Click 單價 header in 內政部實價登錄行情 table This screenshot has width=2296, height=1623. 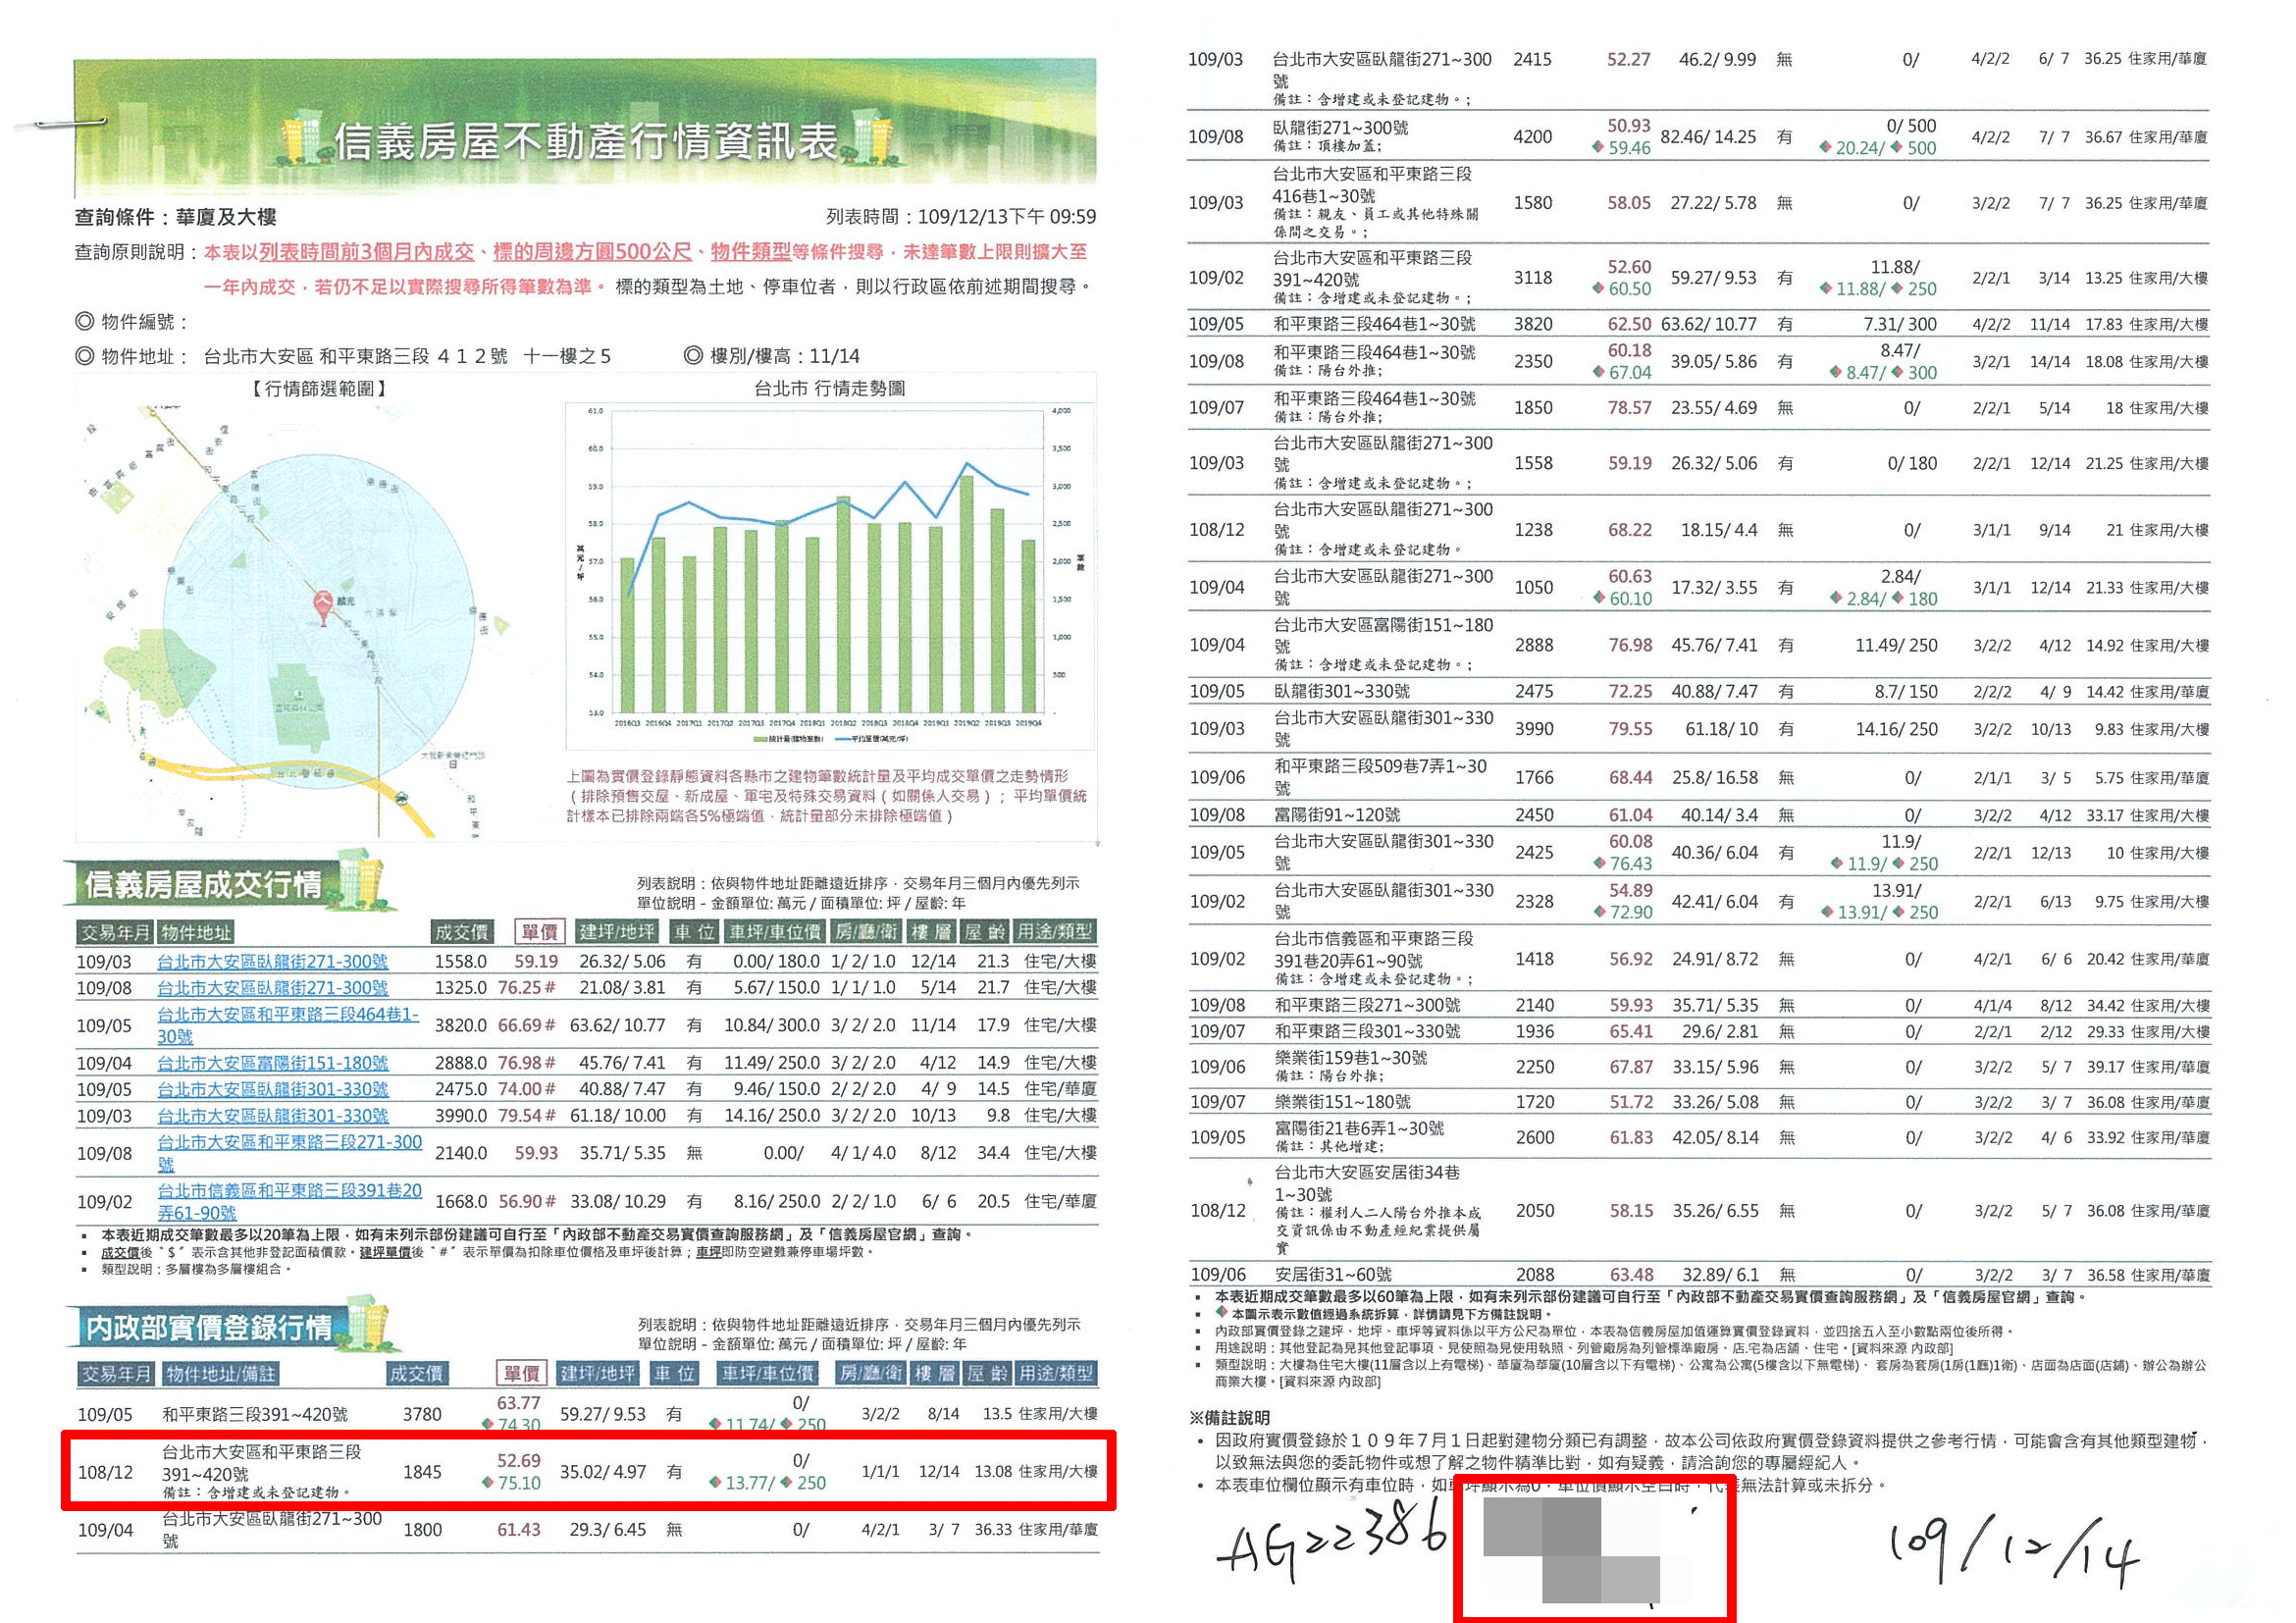pyautogui.click(x=521, y=1374)
